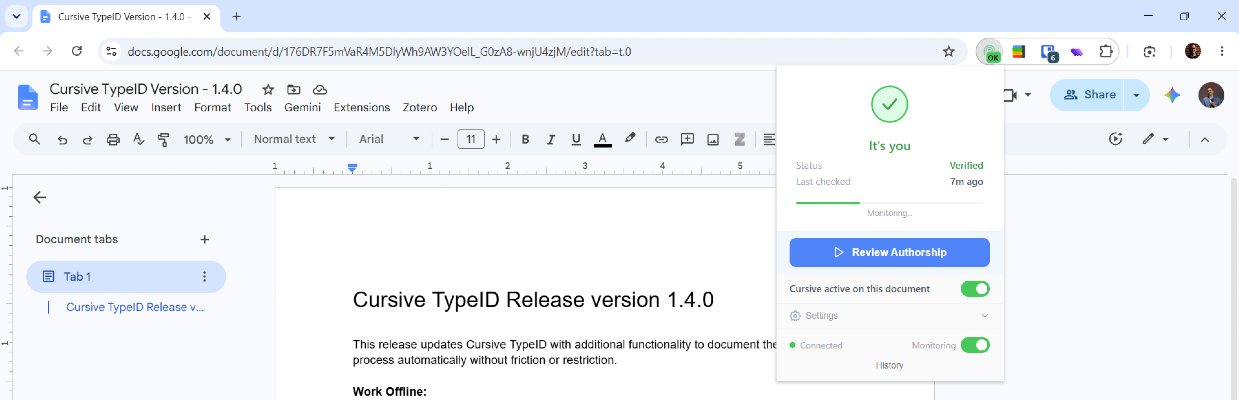The height and width of the screenshot is (400, 1239).
Task: Click the Google Lens screen search icon
Action: (1150, 52)
